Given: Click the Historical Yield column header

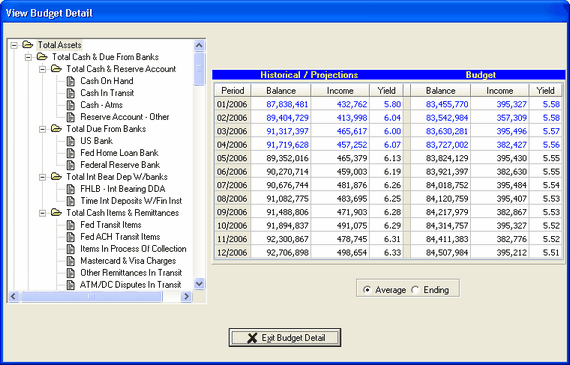Looking at the screenshot, I should [386, 91].
